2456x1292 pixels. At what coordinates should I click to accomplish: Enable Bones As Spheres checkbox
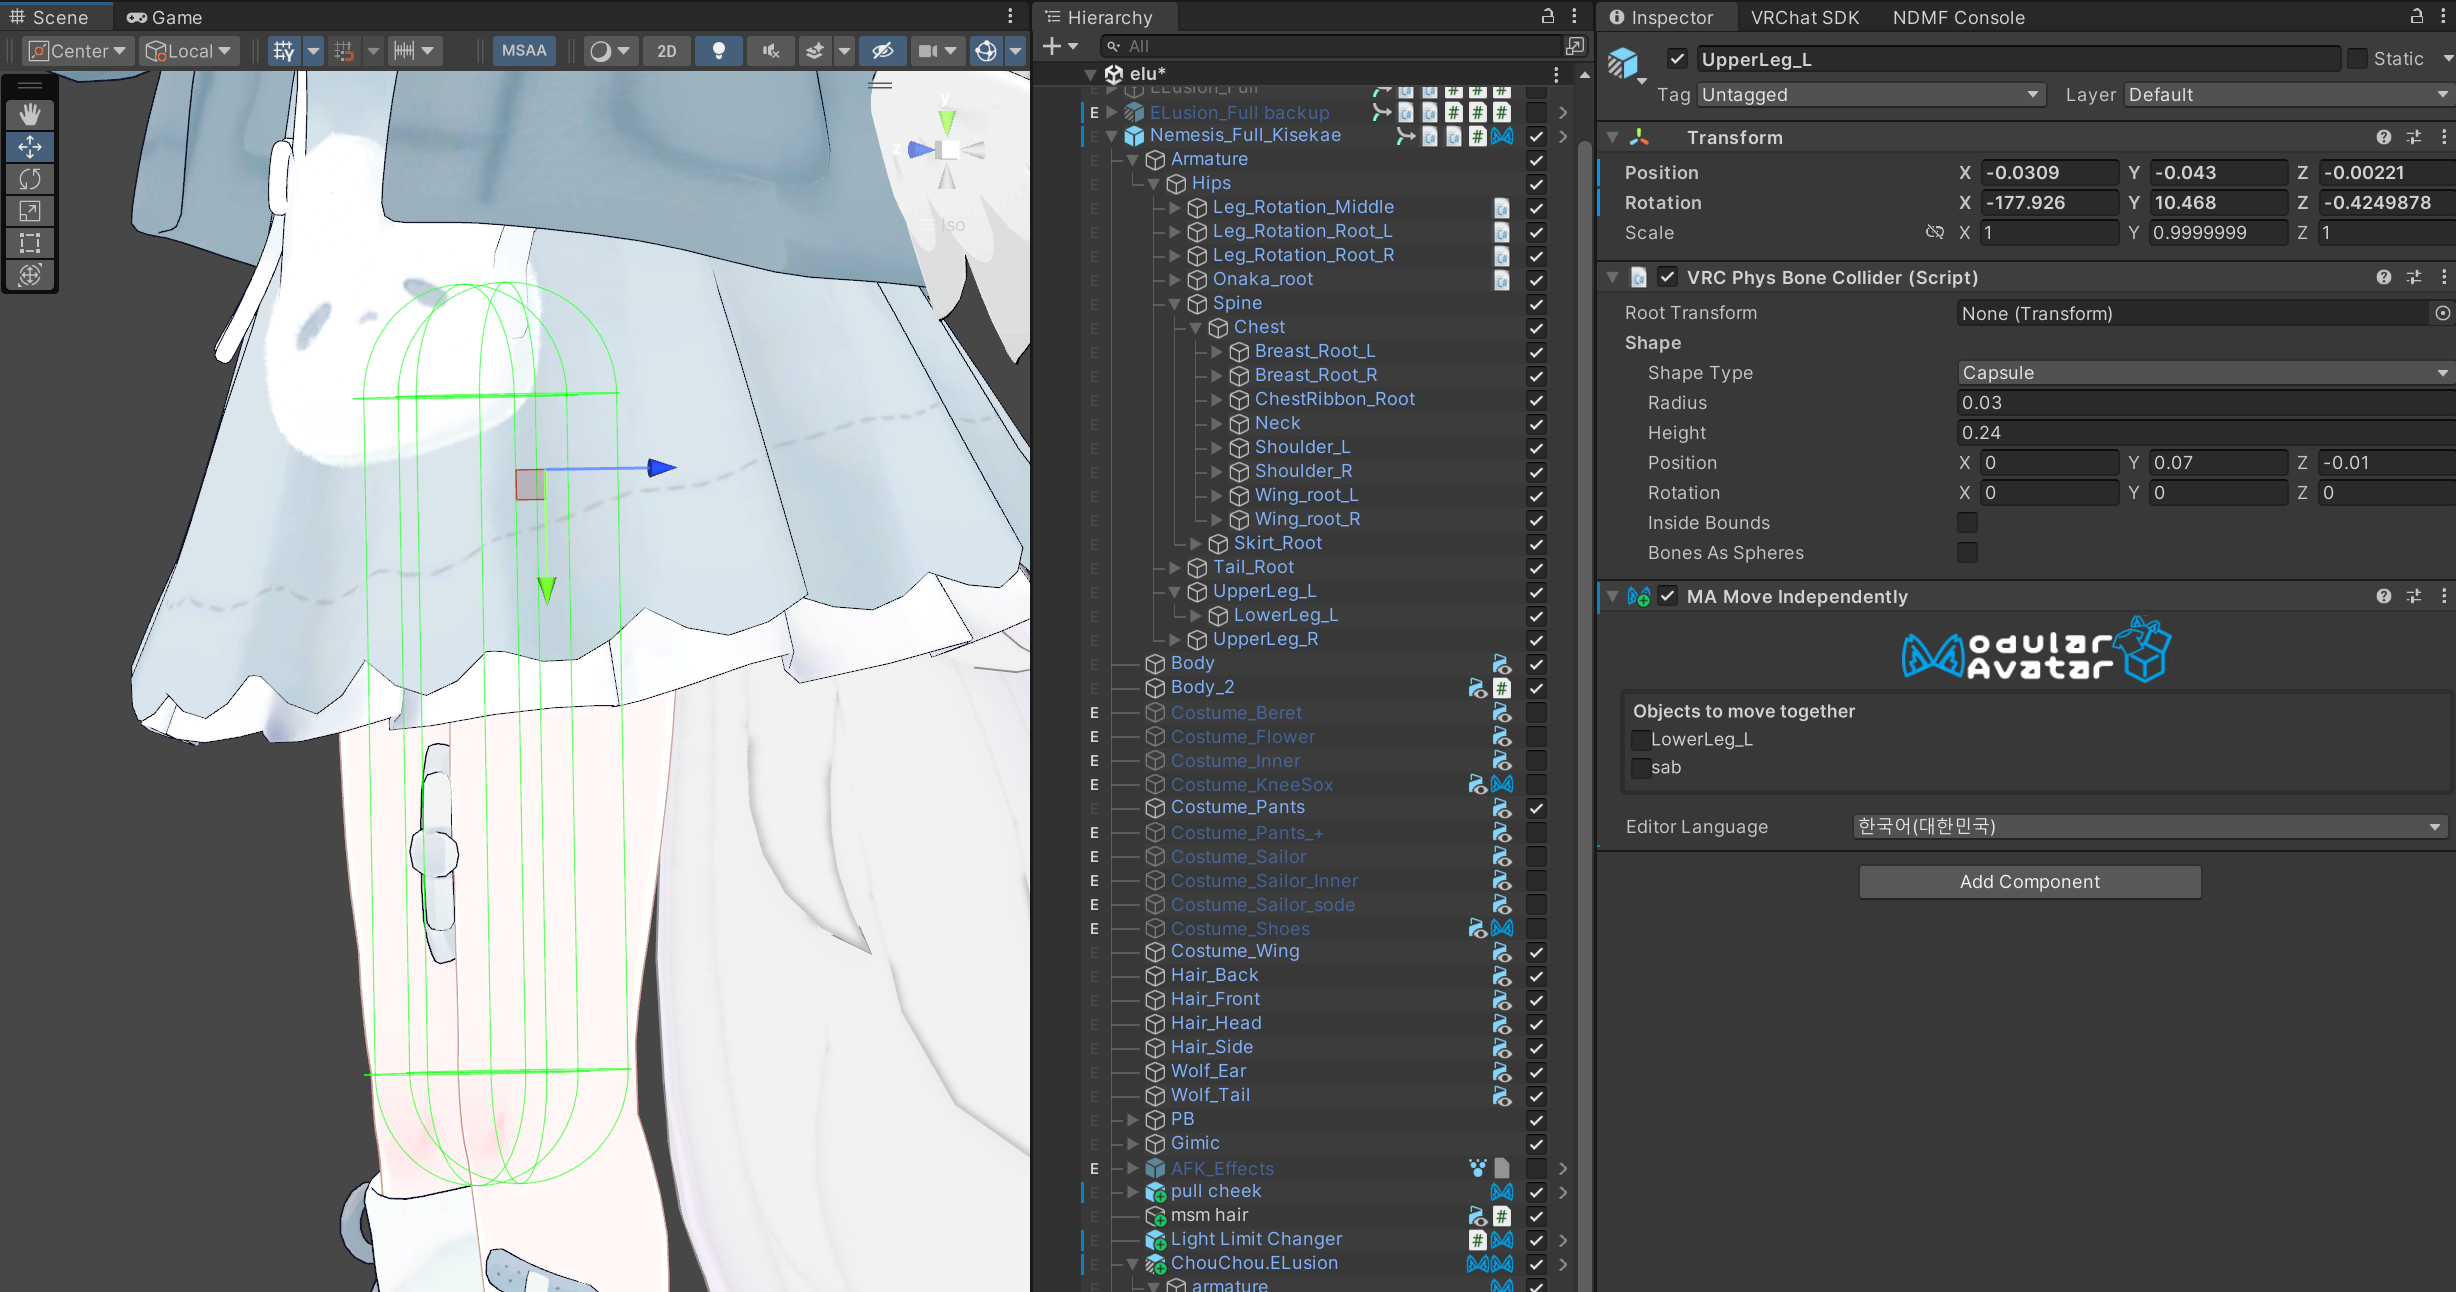(x=1967, y=553)
